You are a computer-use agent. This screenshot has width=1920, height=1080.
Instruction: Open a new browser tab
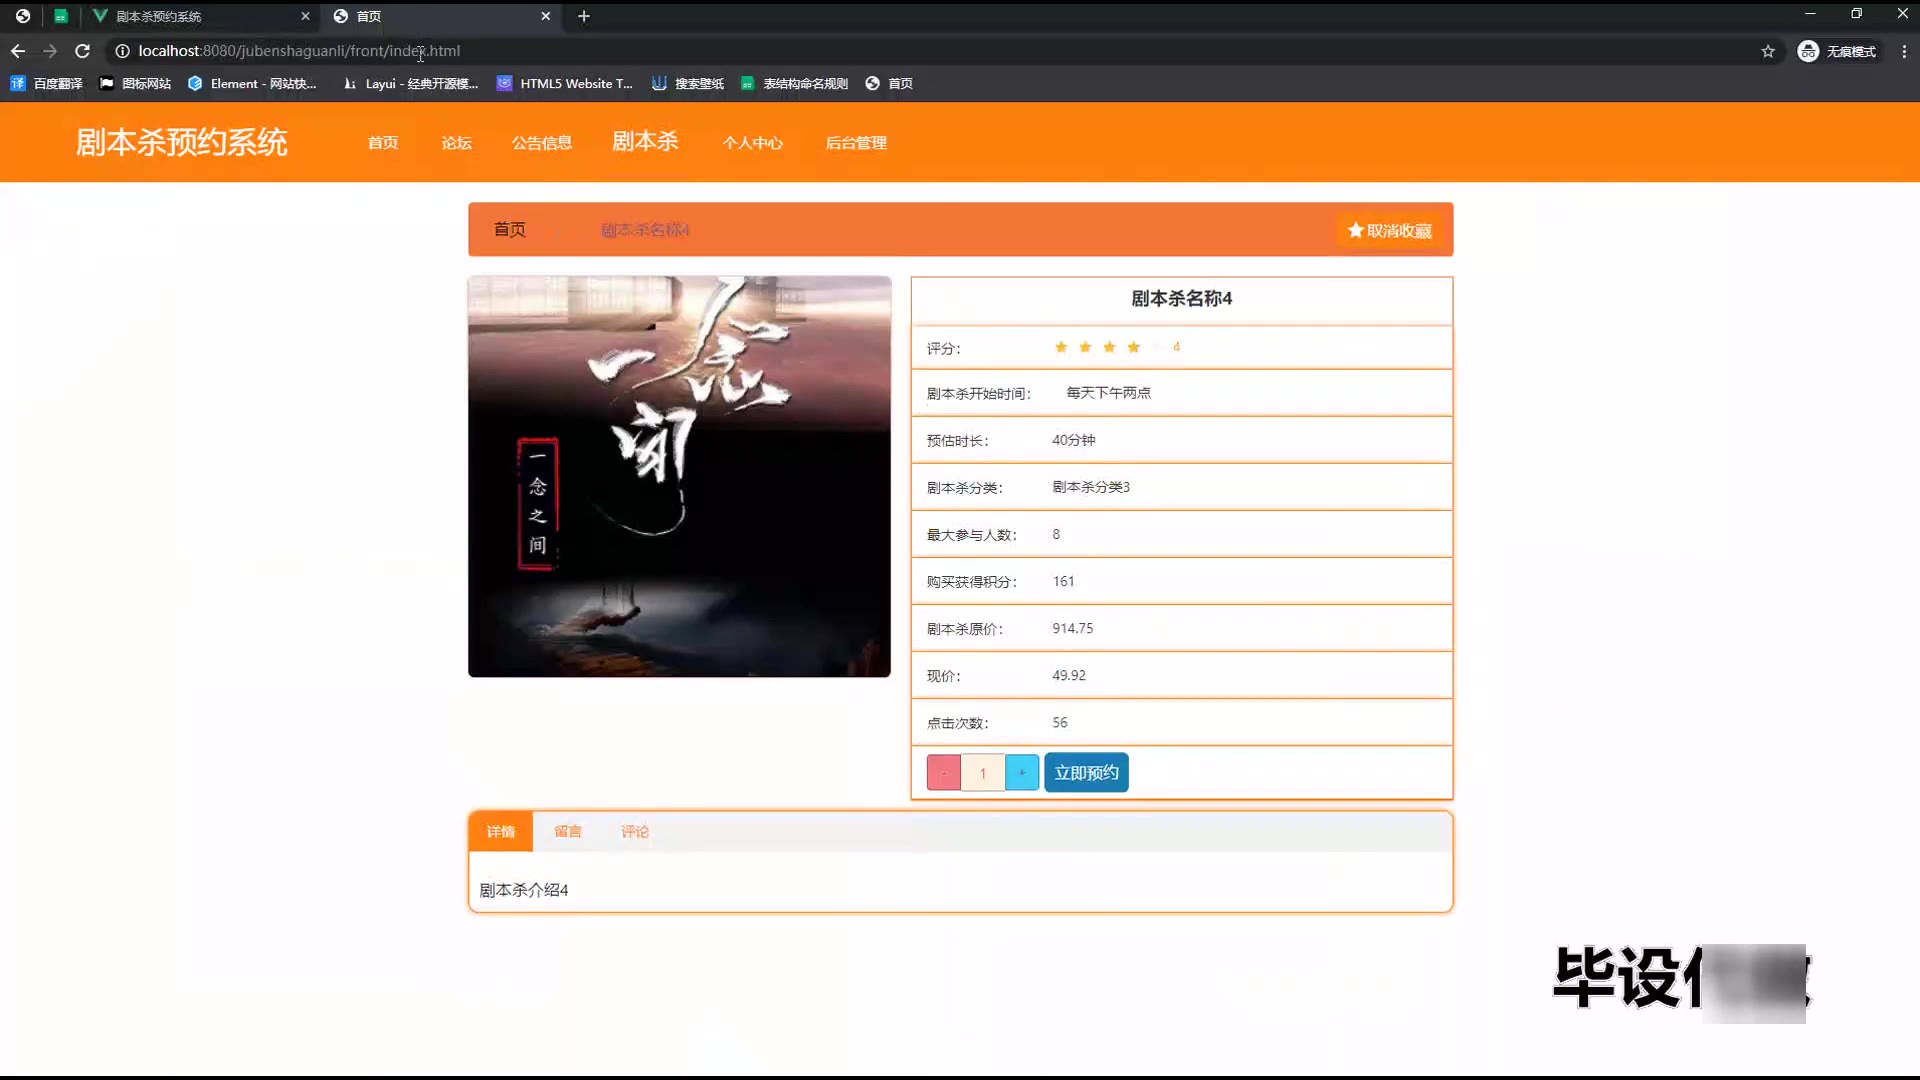coord(584,16)
